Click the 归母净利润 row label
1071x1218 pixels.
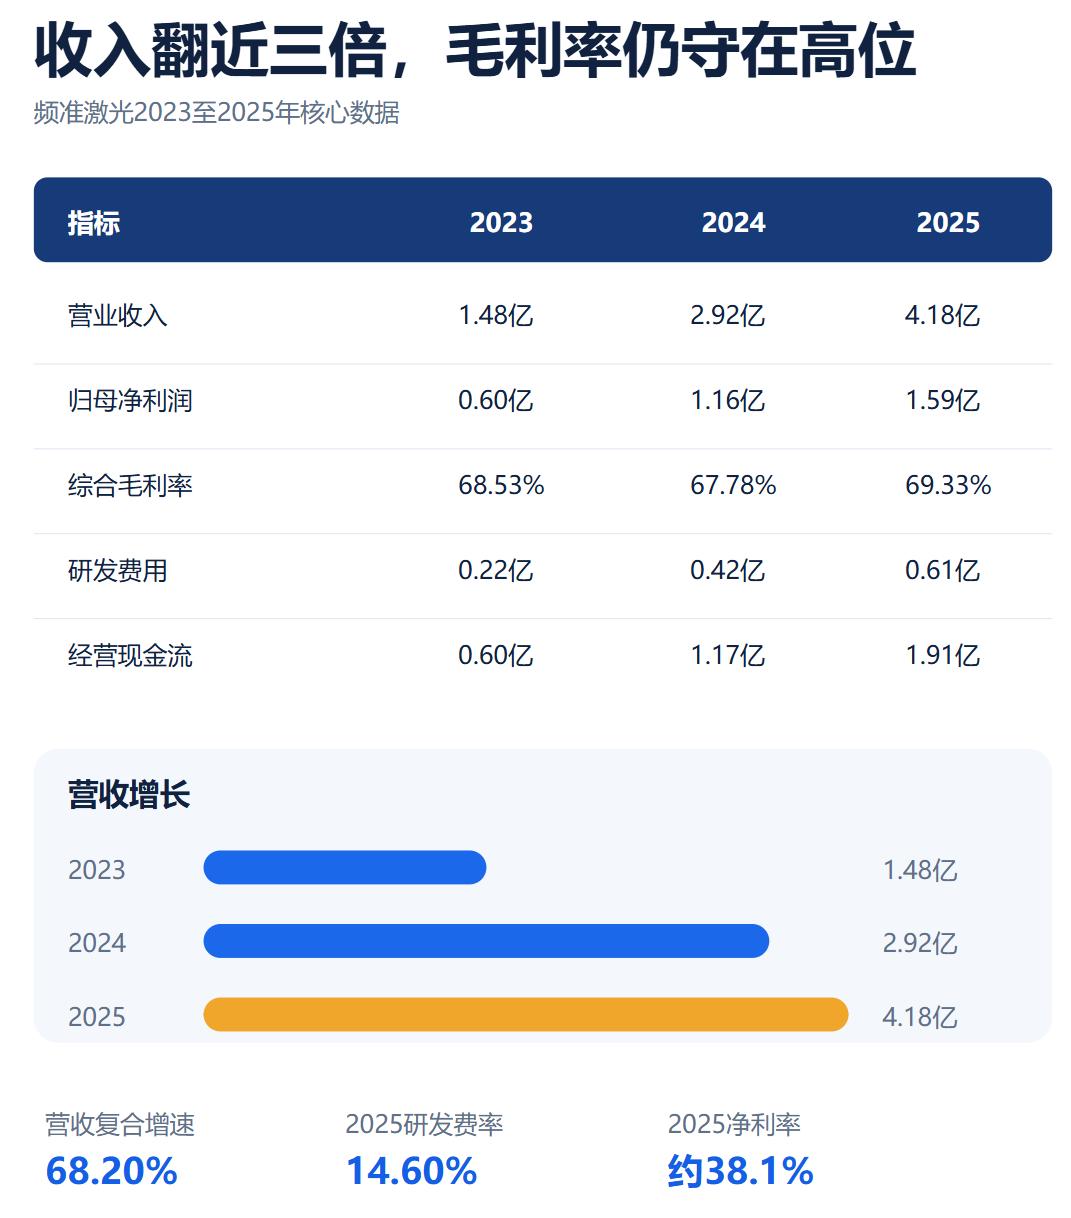click(x=130, y=401)
